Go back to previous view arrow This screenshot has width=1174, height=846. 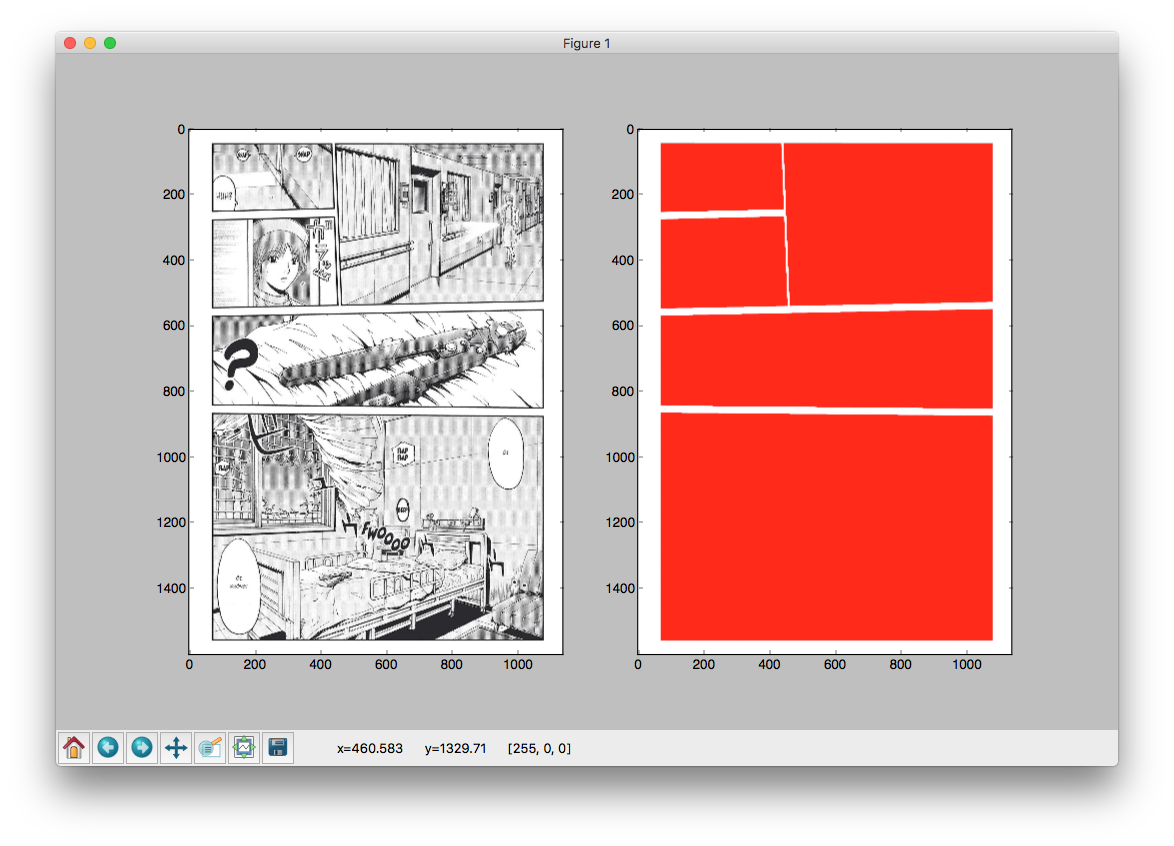(108, 747)
